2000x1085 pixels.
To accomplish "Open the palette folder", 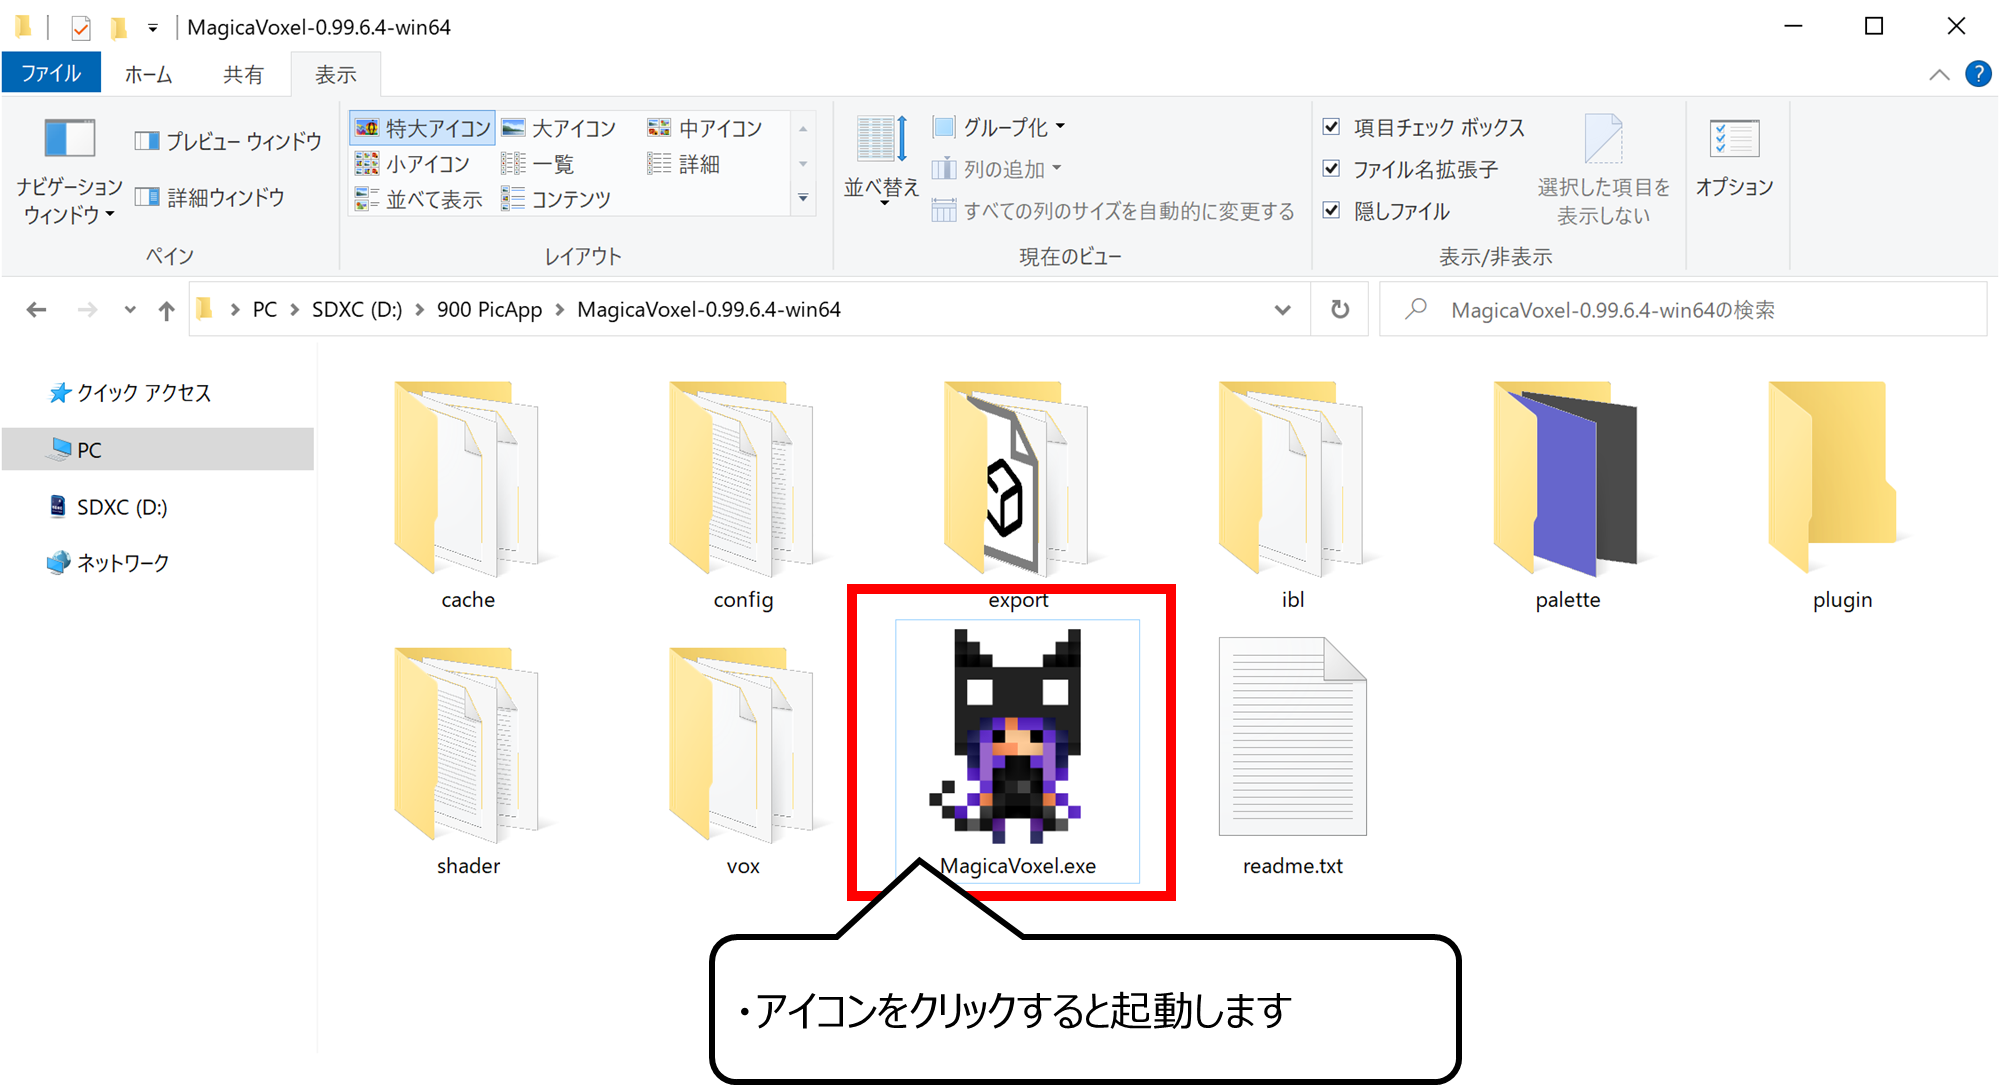I will (1567, 495).
